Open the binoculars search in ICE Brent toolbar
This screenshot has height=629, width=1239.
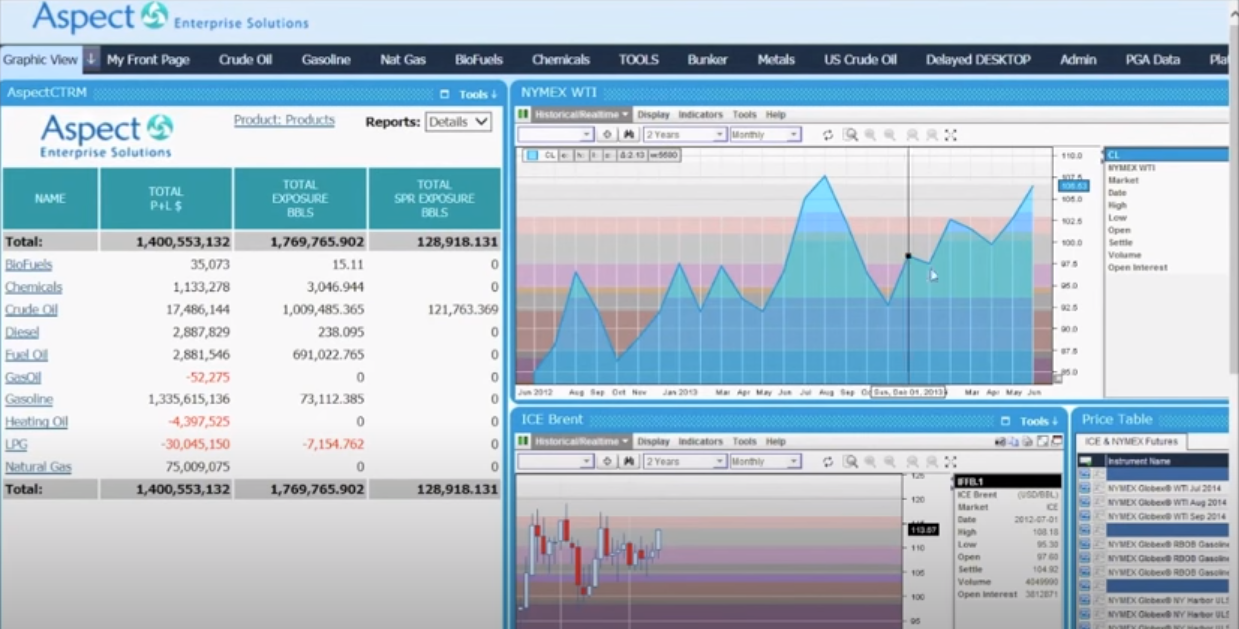tap(629, 461)
